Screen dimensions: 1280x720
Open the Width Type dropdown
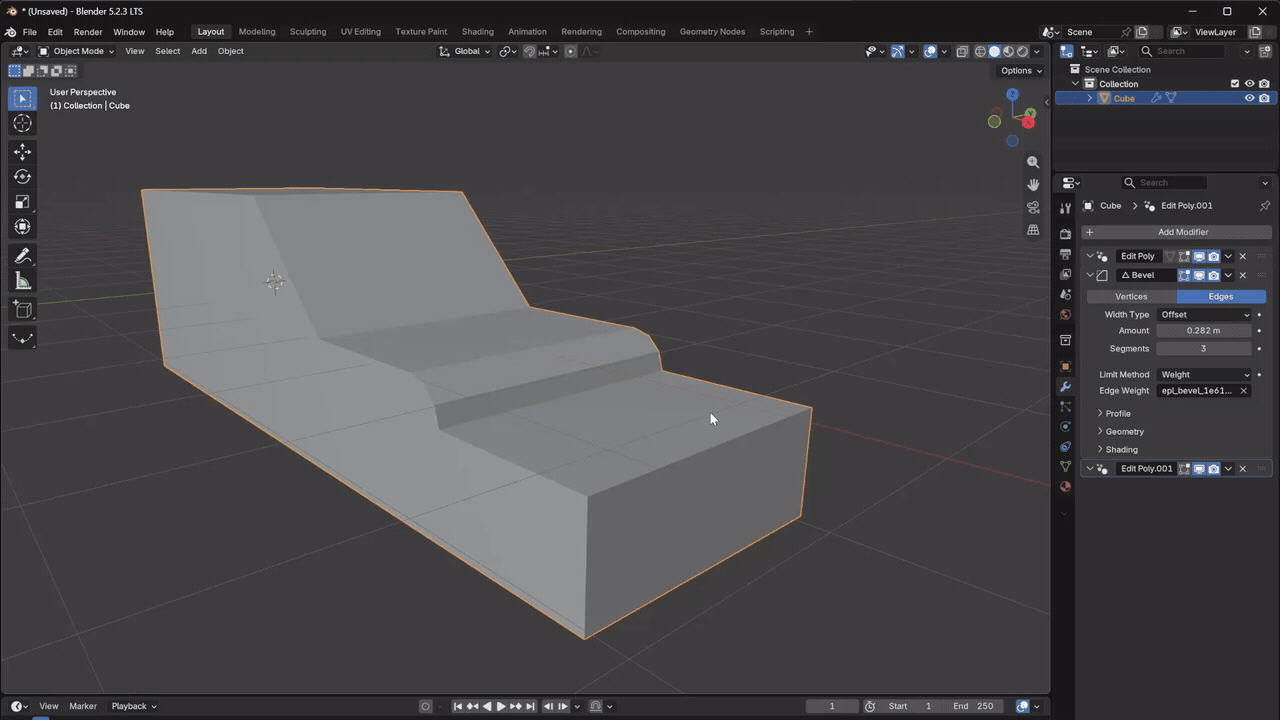coord(1204,315)
